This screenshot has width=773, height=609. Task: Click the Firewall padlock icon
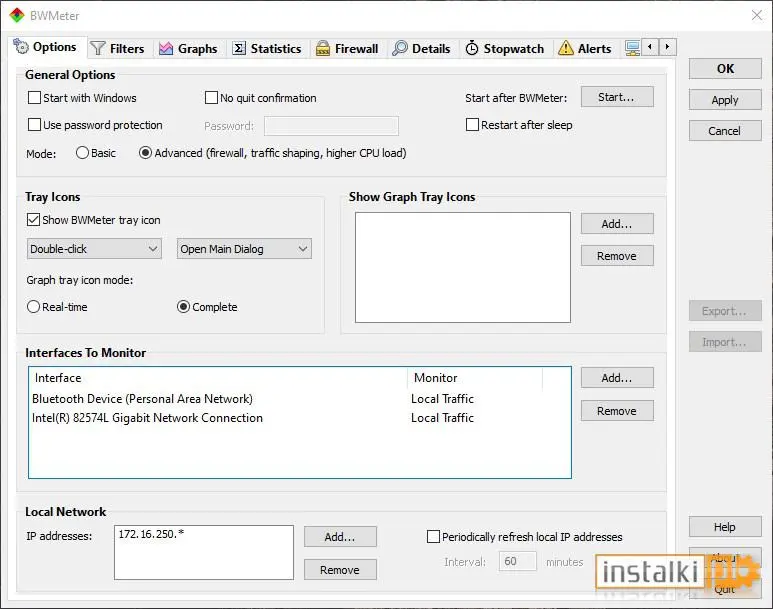click(322, 48)
